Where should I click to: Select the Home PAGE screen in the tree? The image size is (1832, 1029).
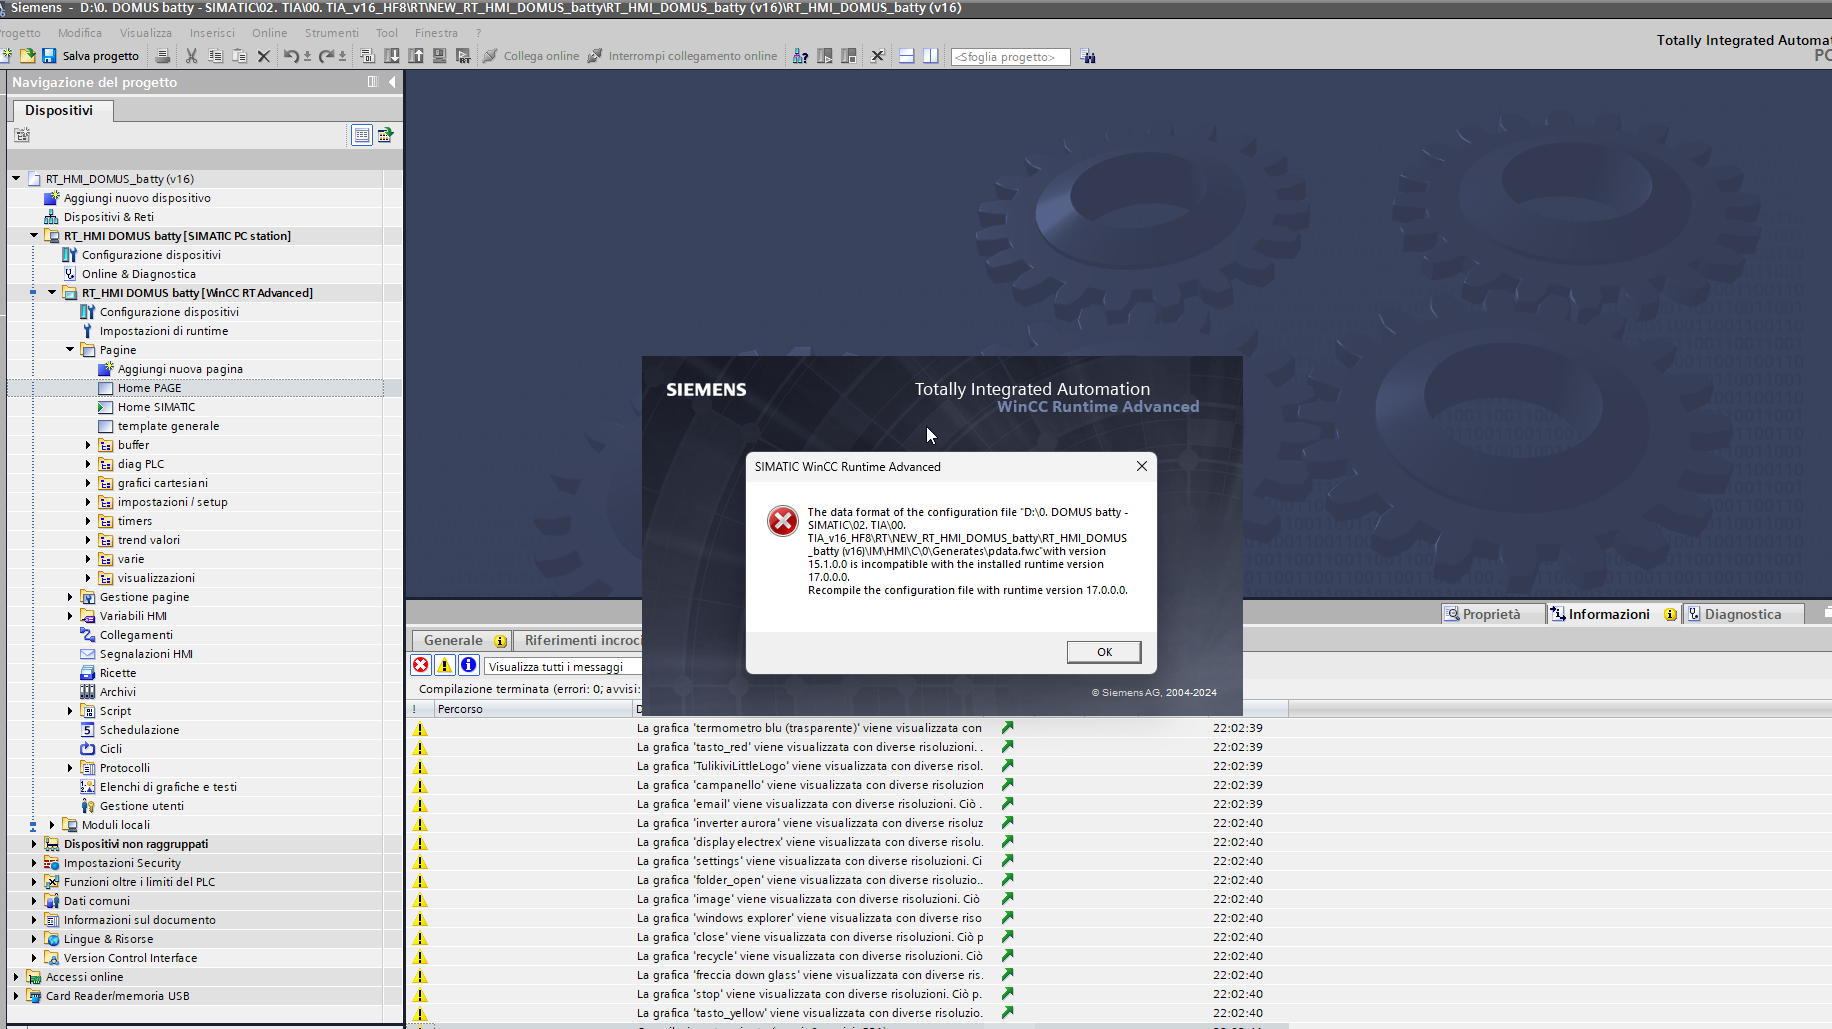click(x=150, y=388)
